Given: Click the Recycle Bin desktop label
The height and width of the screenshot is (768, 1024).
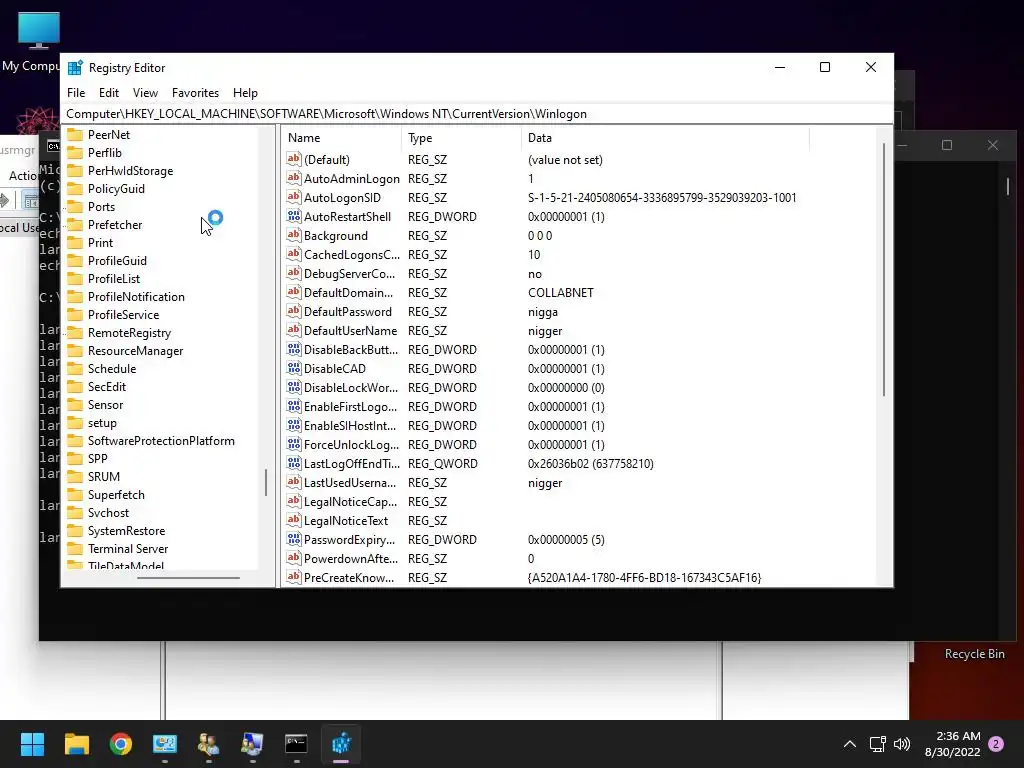Looking at the screenshot, I should pos(974,654).
